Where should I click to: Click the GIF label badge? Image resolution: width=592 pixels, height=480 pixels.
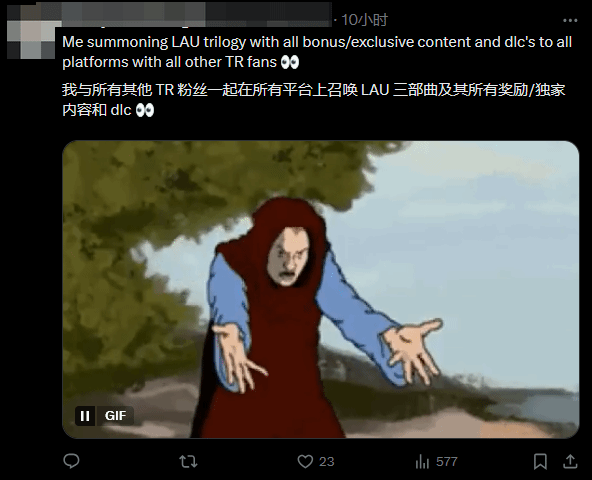click(115, 416)
